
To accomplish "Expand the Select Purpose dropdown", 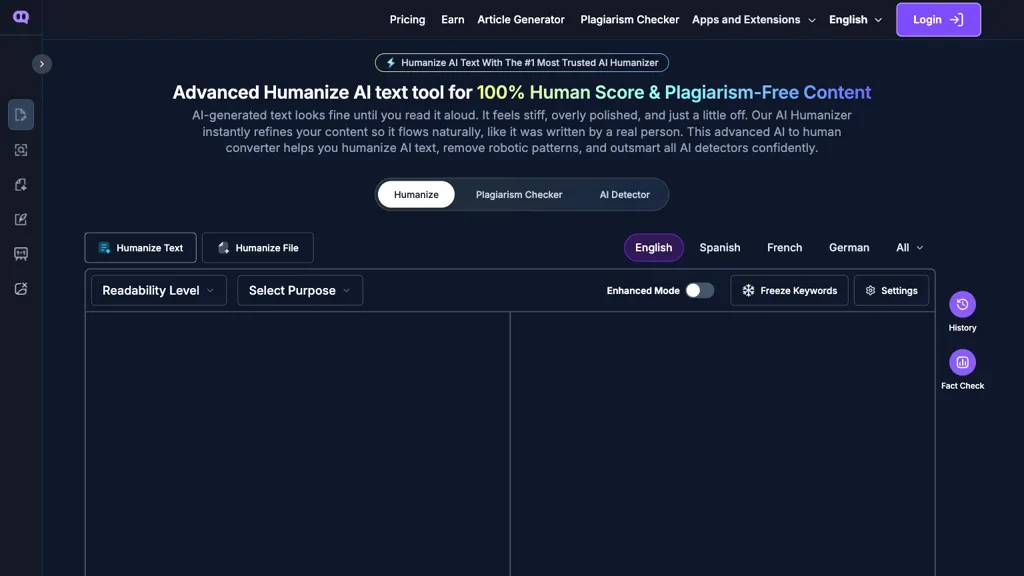I will [299, 290].
